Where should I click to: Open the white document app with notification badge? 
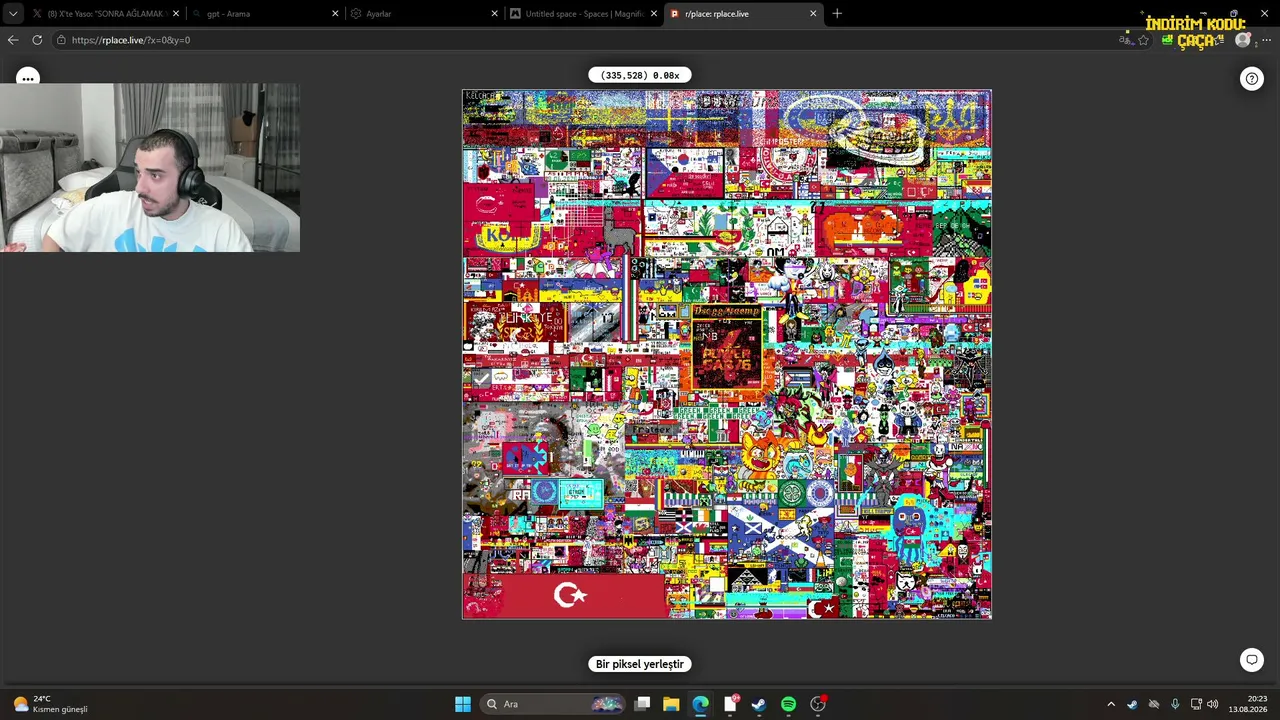click(731, 704)
